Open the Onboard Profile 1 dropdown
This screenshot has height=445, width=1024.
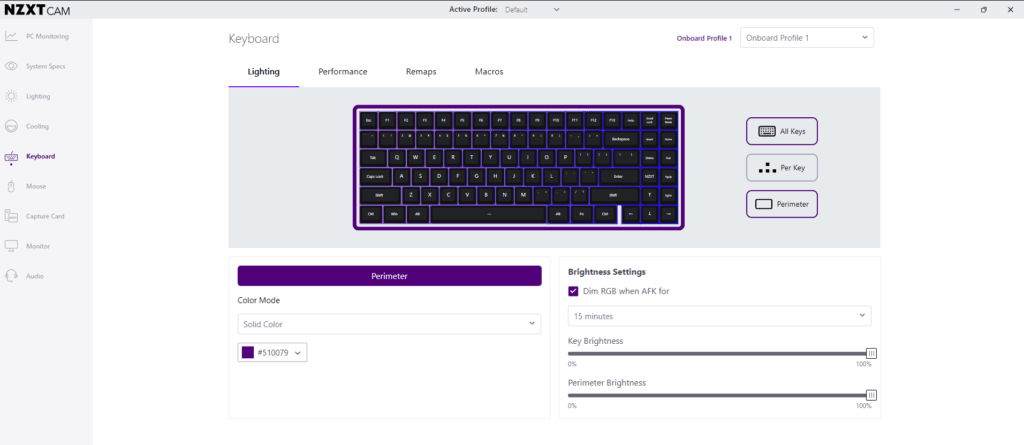807,38
